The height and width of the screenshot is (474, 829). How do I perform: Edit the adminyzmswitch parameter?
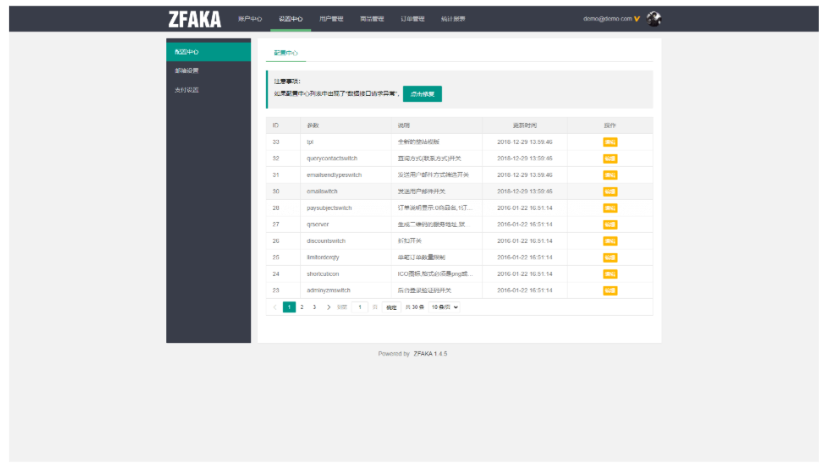click(x=609, y=290)
